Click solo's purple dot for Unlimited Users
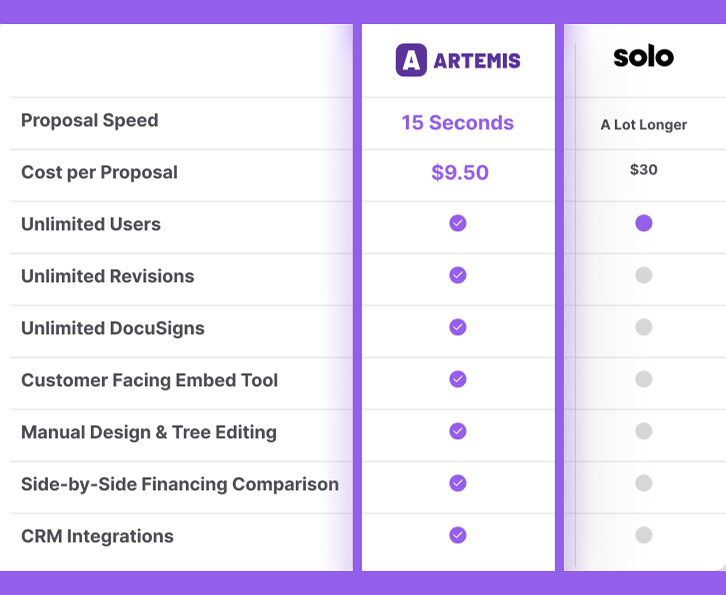 (x=644, y=223)
